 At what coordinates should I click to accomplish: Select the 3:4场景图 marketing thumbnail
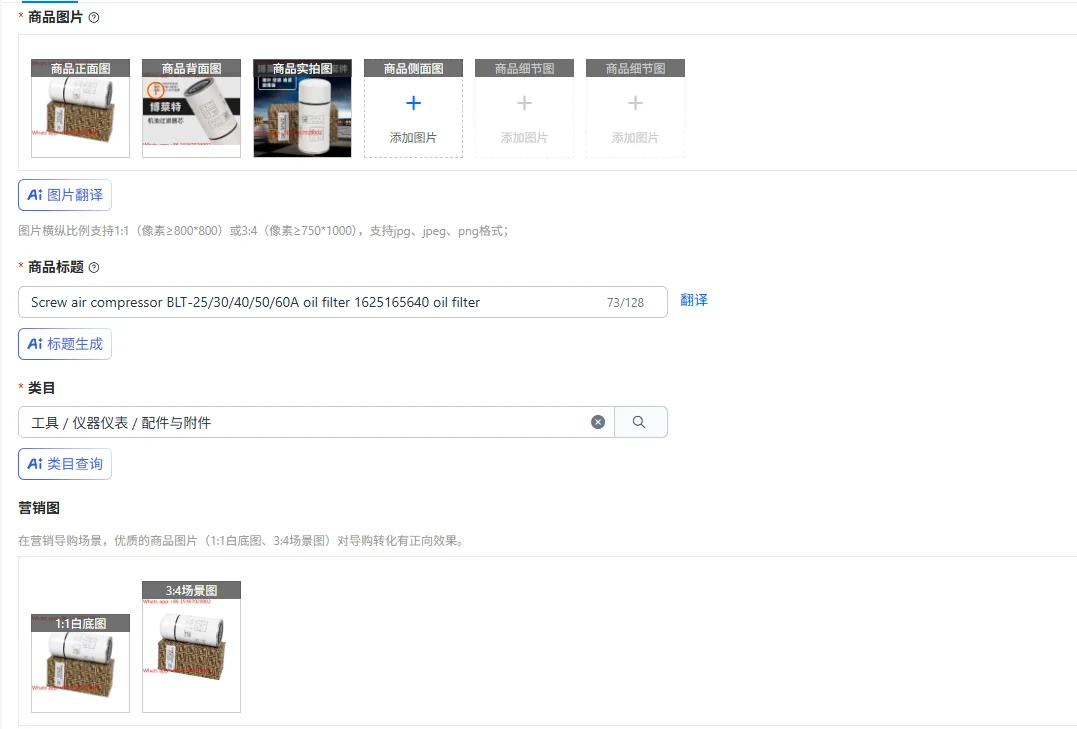[192, 647]
